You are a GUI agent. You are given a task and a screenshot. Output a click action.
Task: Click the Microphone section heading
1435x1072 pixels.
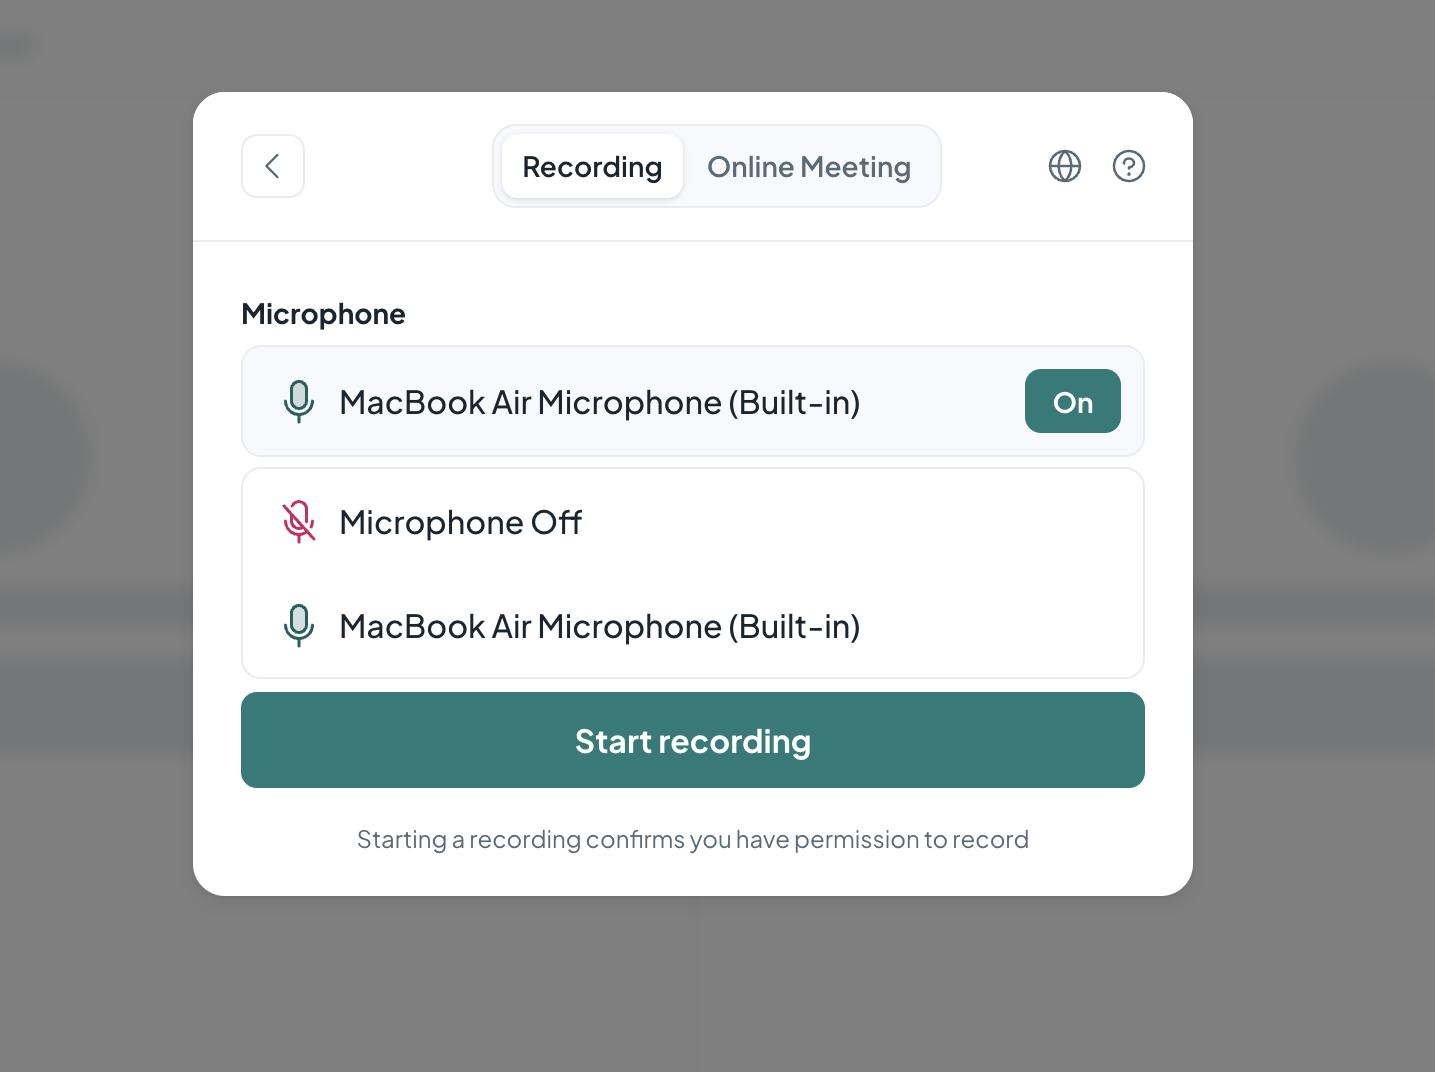(323, 314)
